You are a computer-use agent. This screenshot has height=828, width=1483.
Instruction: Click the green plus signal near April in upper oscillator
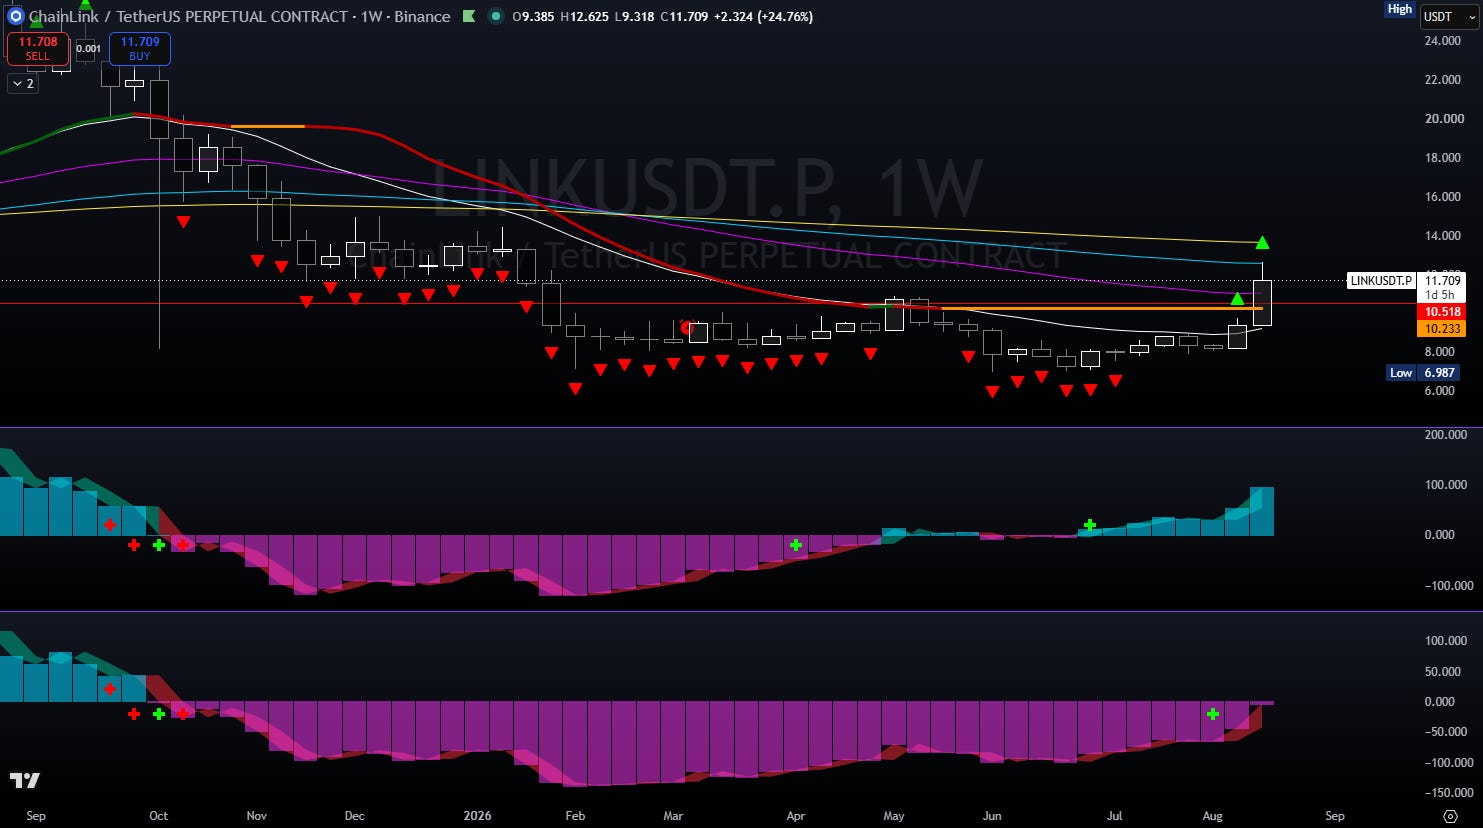pyautogui.click(x=796, y=545)
